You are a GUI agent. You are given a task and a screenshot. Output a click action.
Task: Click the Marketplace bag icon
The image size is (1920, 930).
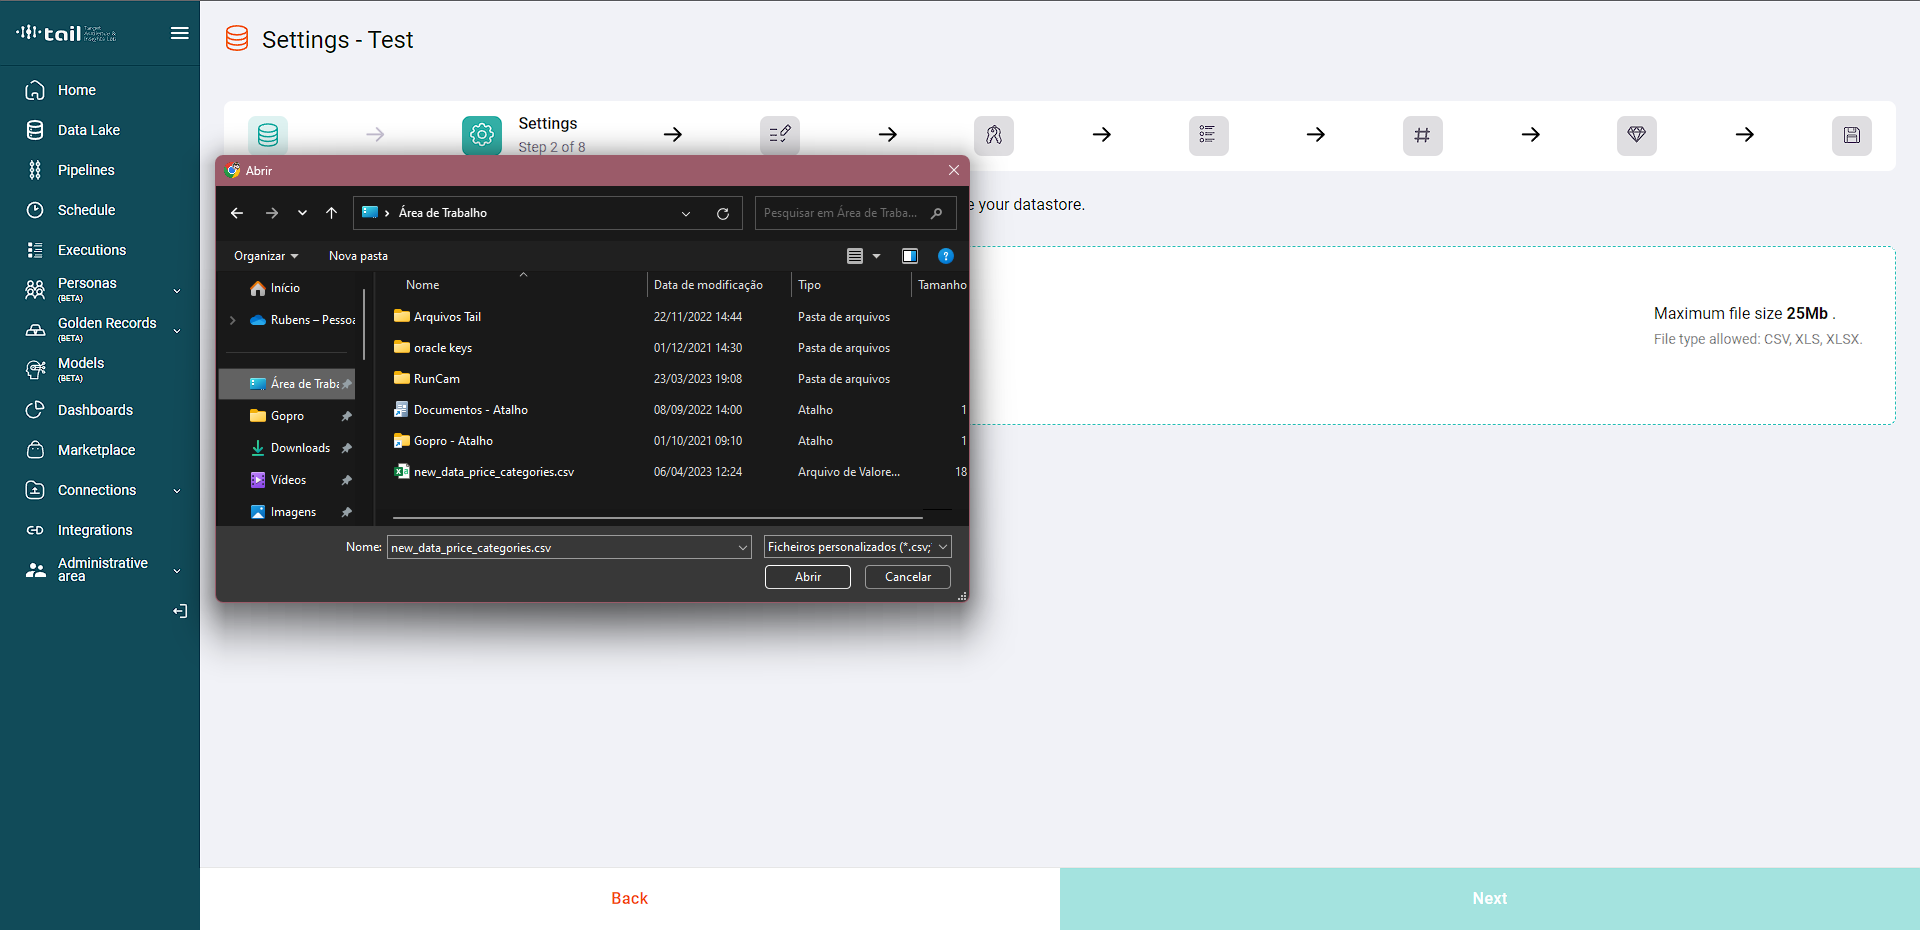[35, 450]
